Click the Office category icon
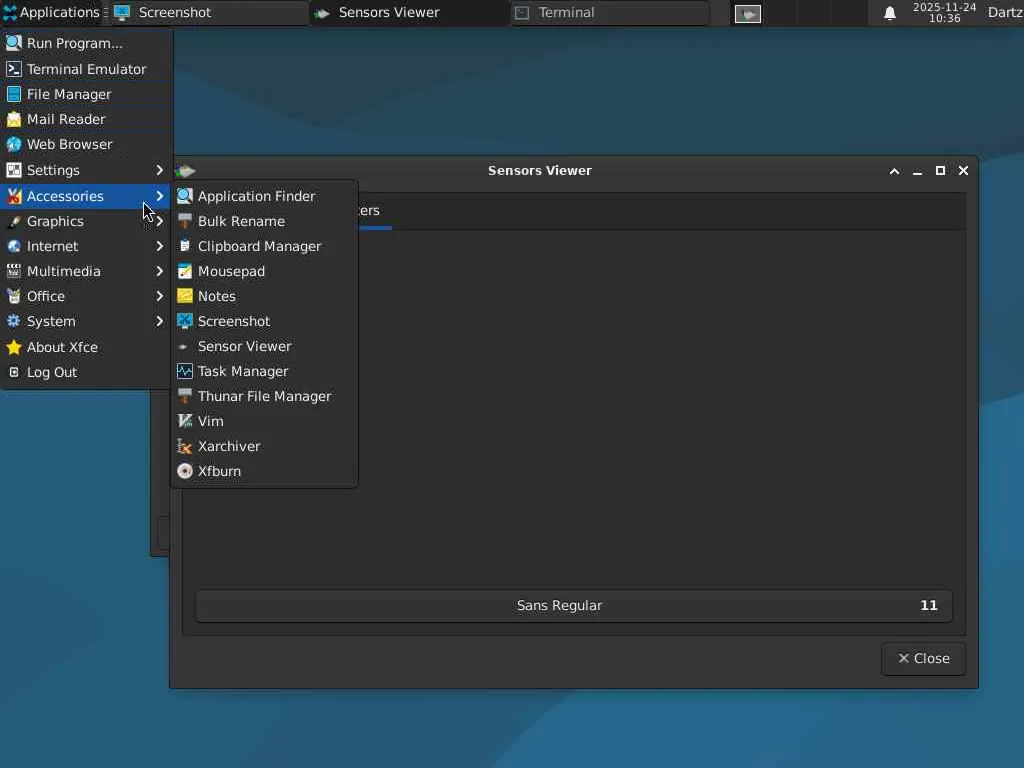 tap(14, 296)
